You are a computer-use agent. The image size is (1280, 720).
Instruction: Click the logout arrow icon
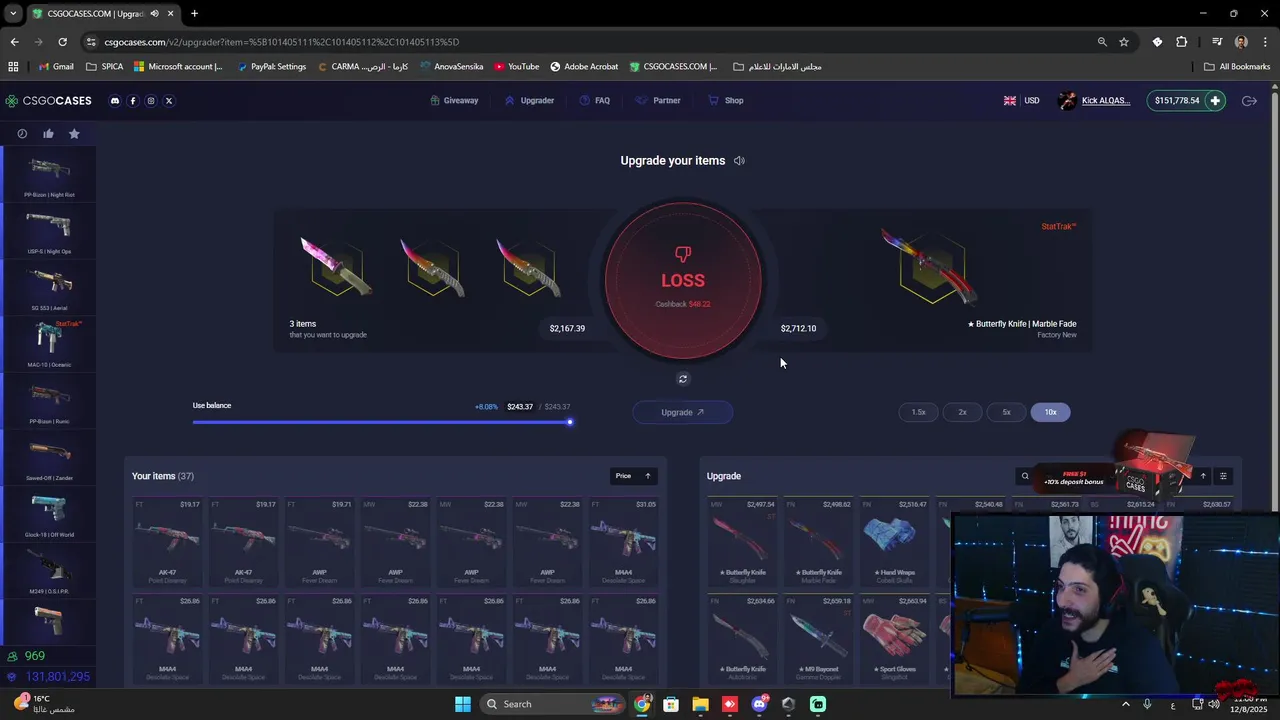tap(1249, 101)
